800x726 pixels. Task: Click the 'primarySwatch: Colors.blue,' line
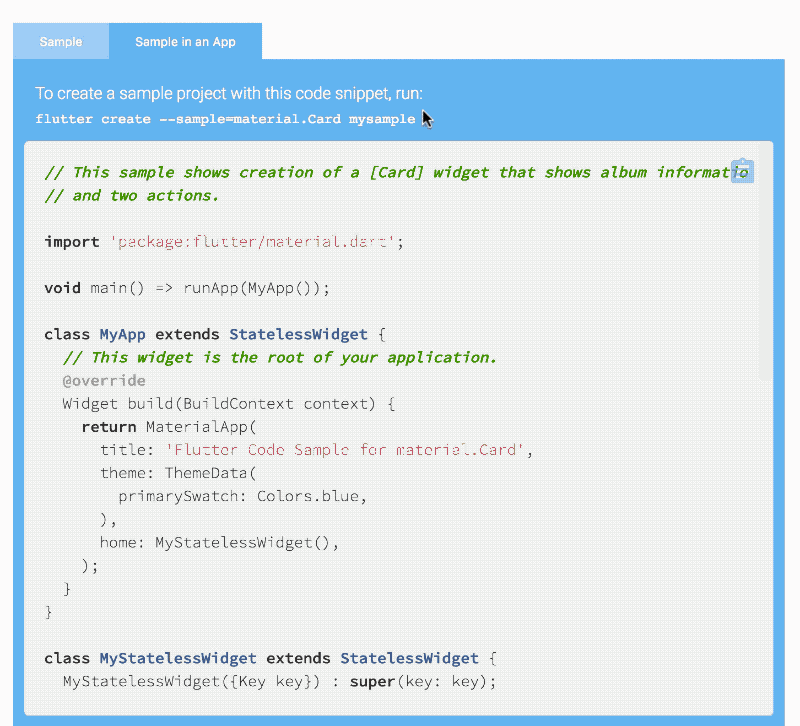pyautogui.click(x=242, y=496)
